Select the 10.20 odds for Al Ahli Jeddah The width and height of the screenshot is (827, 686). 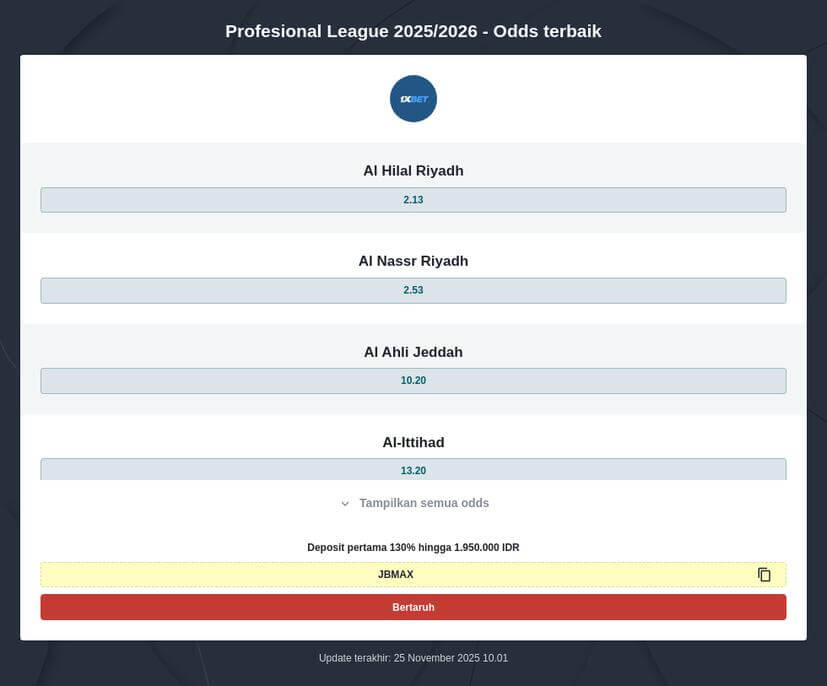click(x=413, y=380)
